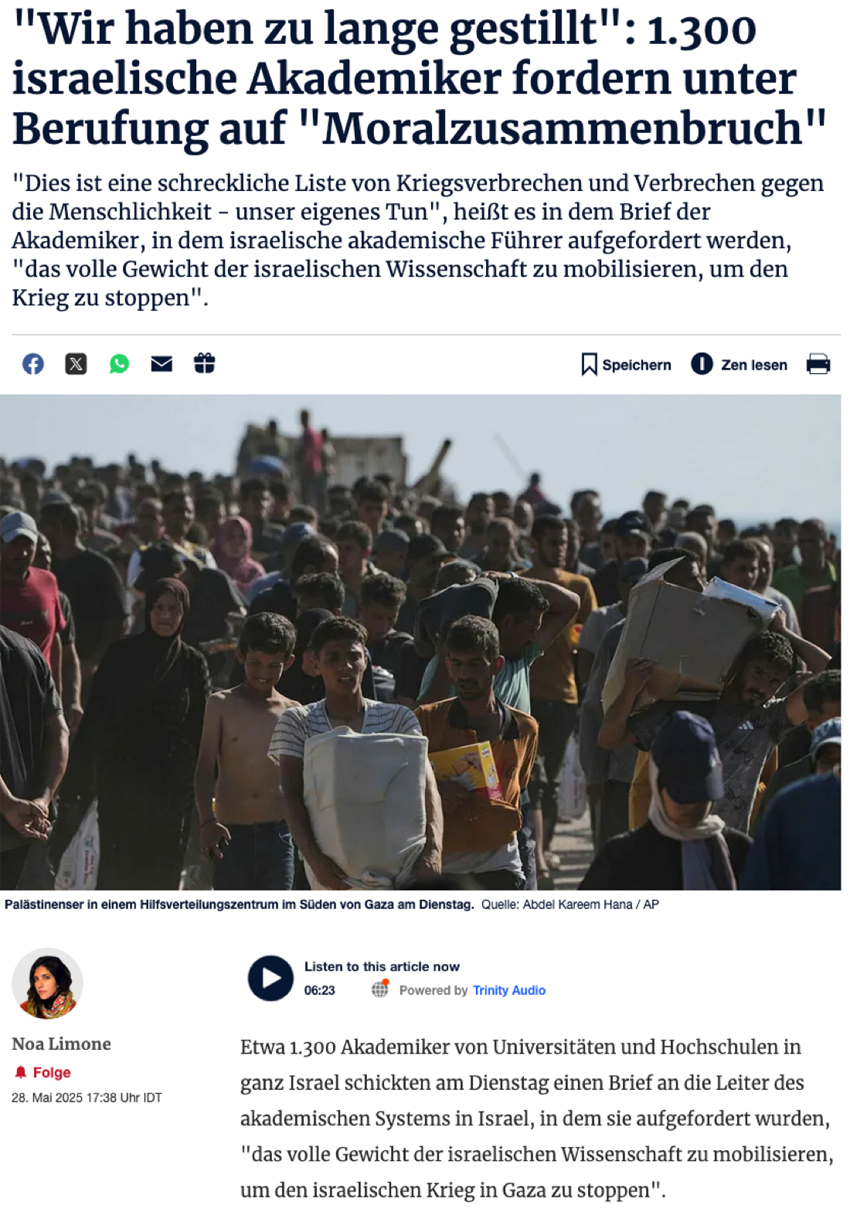This screenshot has height=1209, width=850.
Task: Click the audio duration 06:23
Action: pyautogui.click(x=319, y=990)
